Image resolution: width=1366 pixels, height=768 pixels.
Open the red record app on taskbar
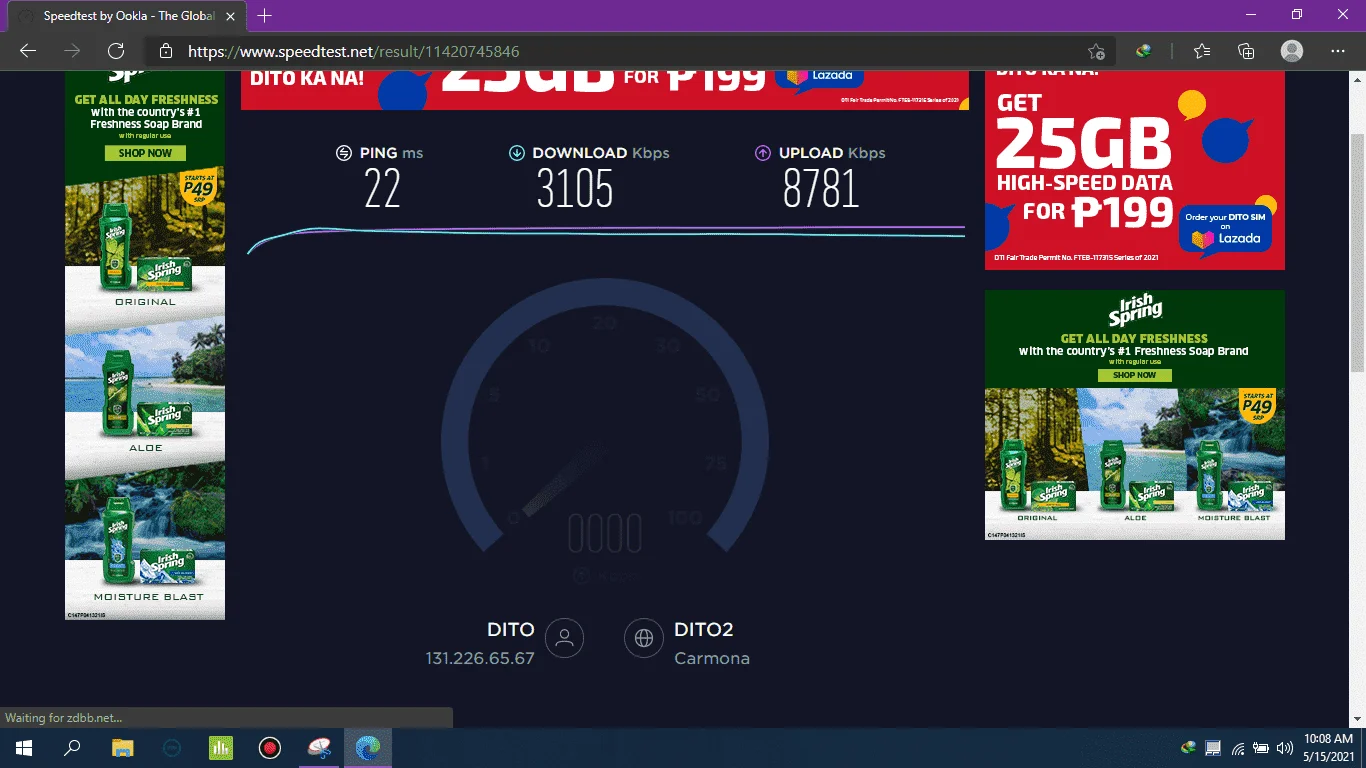pos(269,748)
